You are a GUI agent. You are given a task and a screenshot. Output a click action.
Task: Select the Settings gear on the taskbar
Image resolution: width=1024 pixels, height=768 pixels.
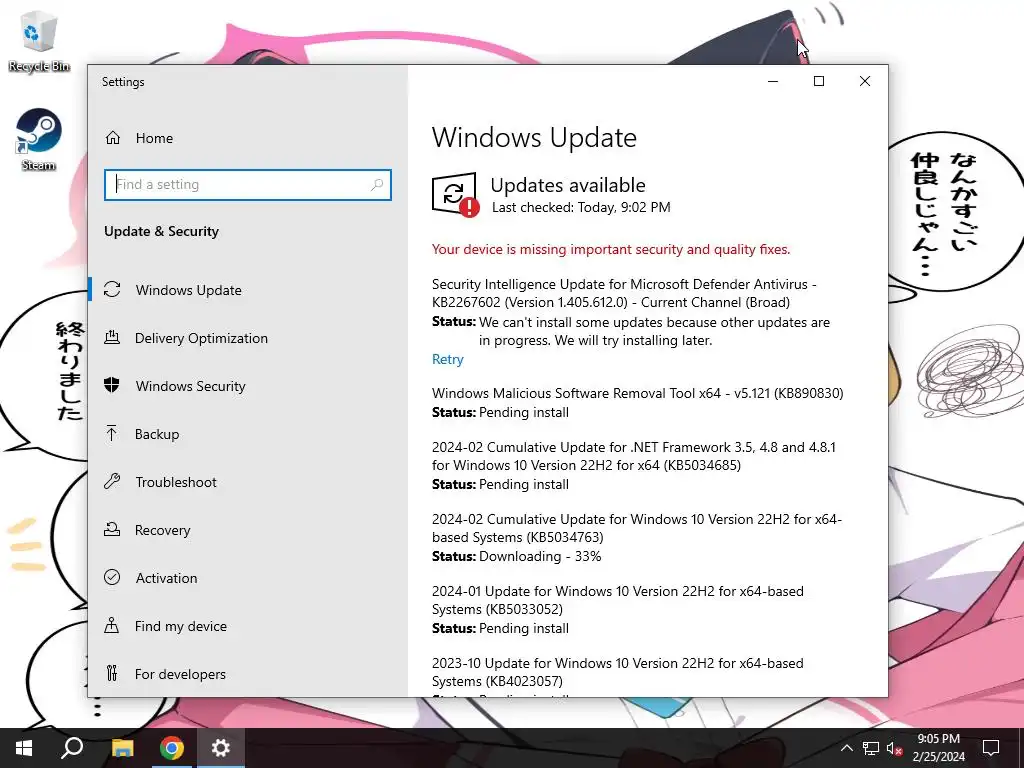pyautogui.click(x=221, y=748)
